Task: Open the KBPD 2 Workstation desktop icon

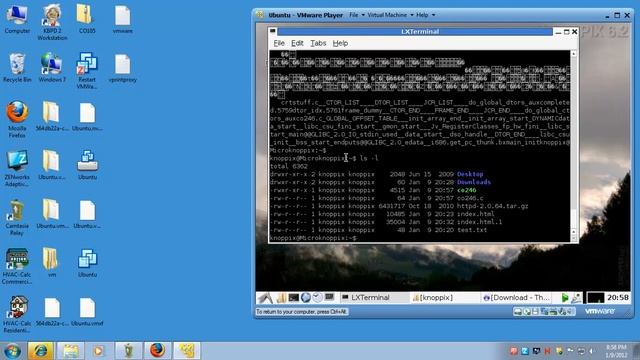Action: 52,22
